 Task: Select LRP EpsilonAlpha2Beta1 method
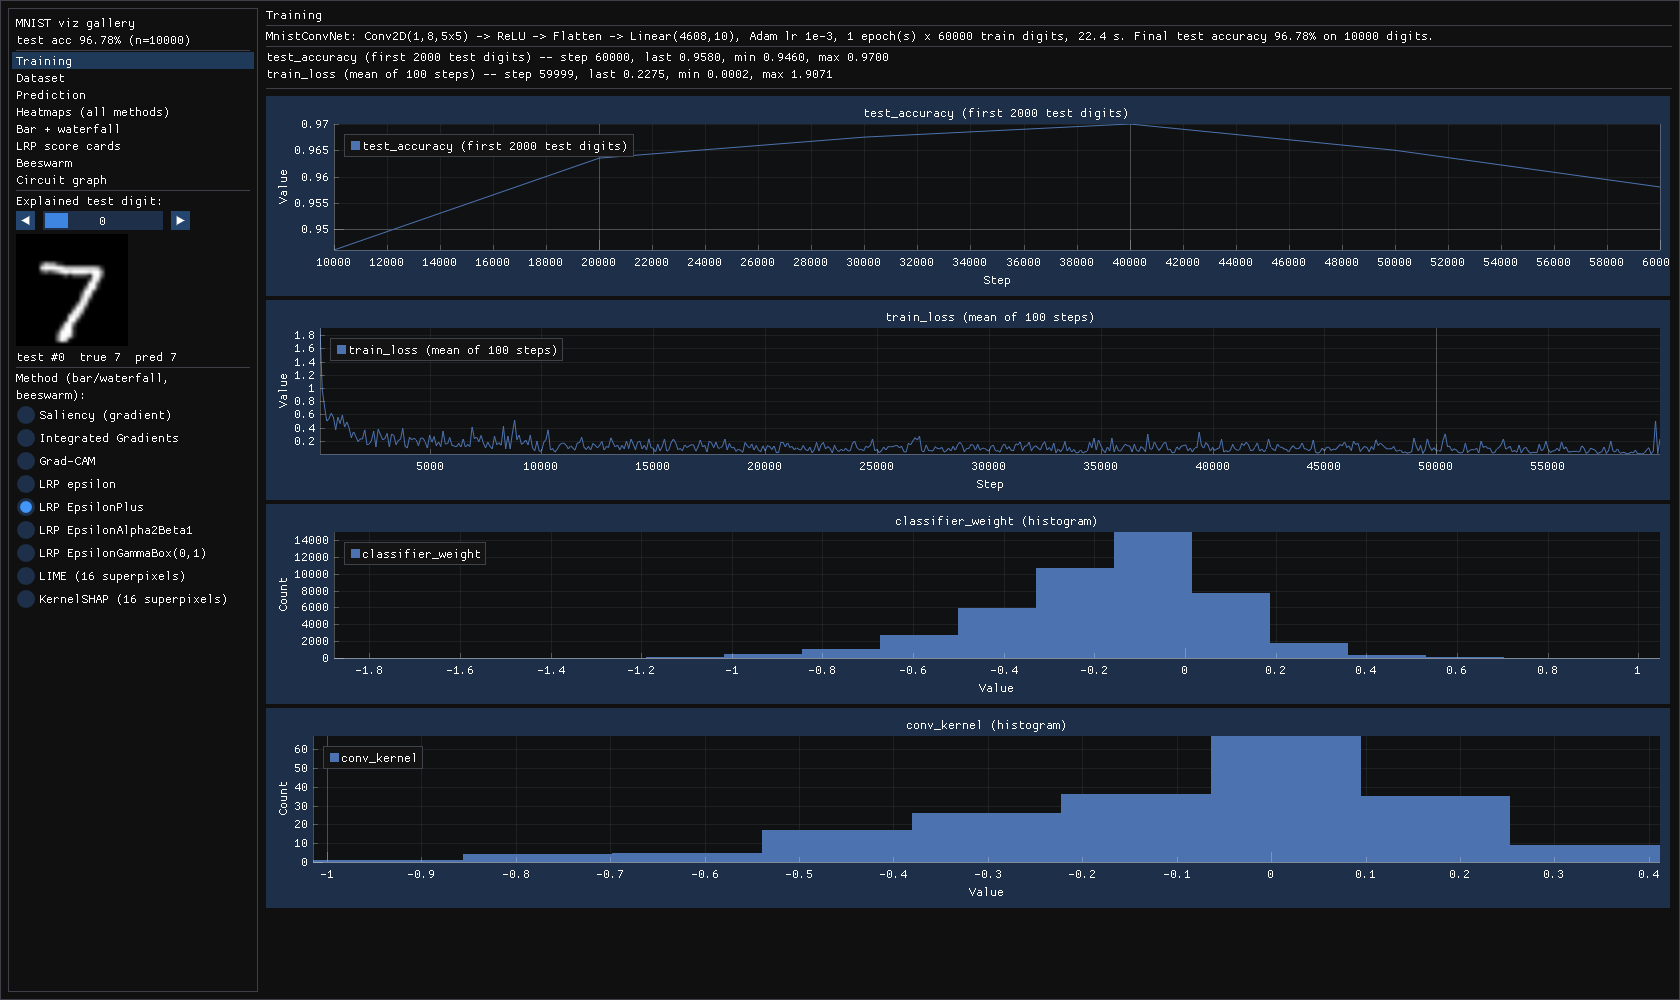[x=105, y=530]
